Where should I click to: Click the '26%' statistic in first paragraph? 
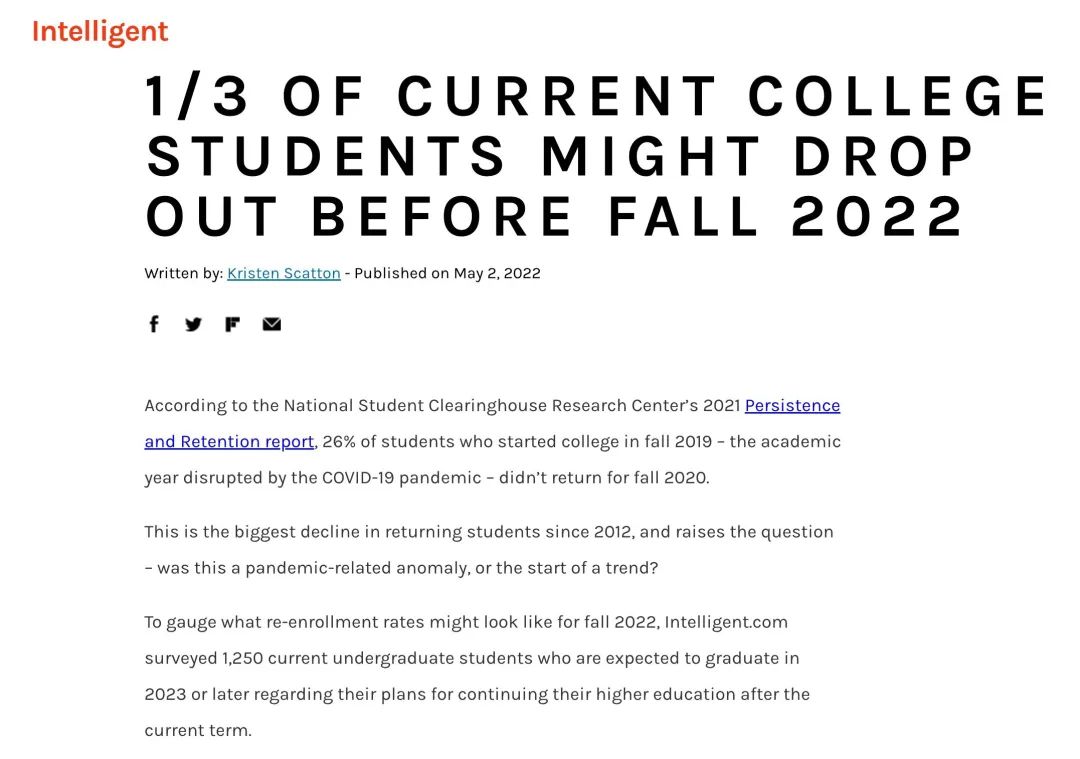[339, 441]
